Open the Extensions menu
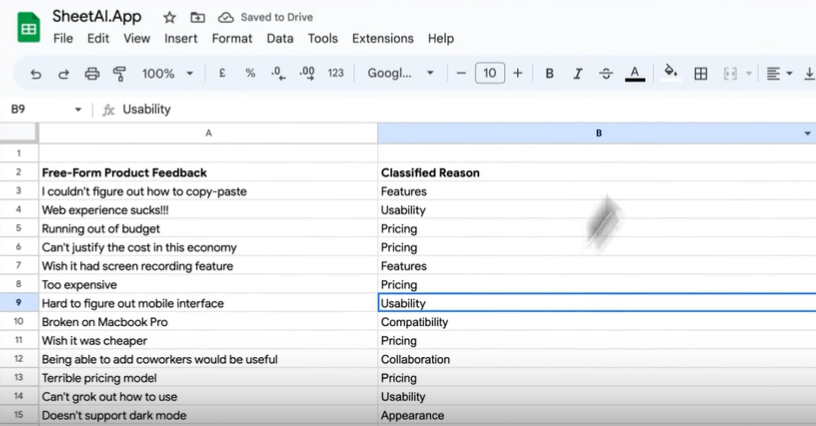The image size is (816, 426). coord(382,39)
